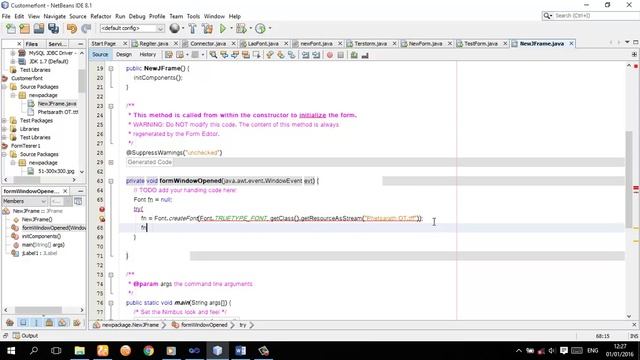Click the Open Project toolbar icon
The image size is (640, 360).
[39, 29]
